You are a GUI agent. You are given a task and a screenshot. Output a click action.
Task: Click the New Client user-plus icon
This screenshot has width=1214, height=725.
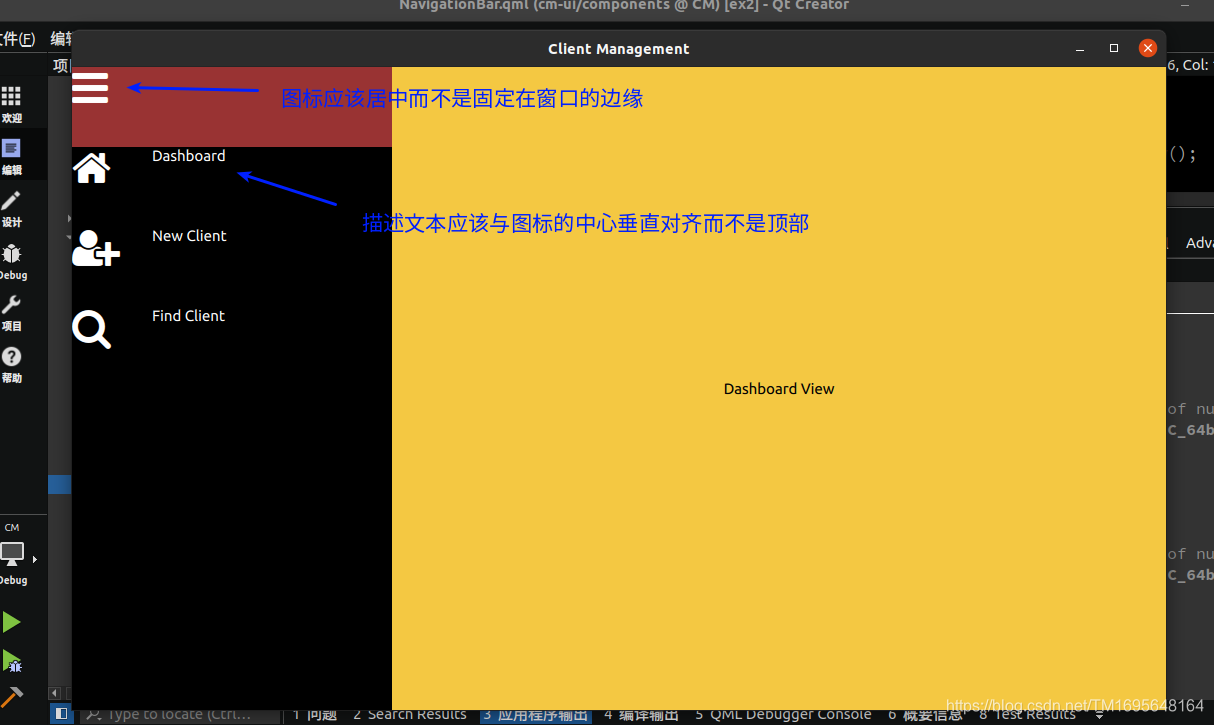(x=96, y=248)
